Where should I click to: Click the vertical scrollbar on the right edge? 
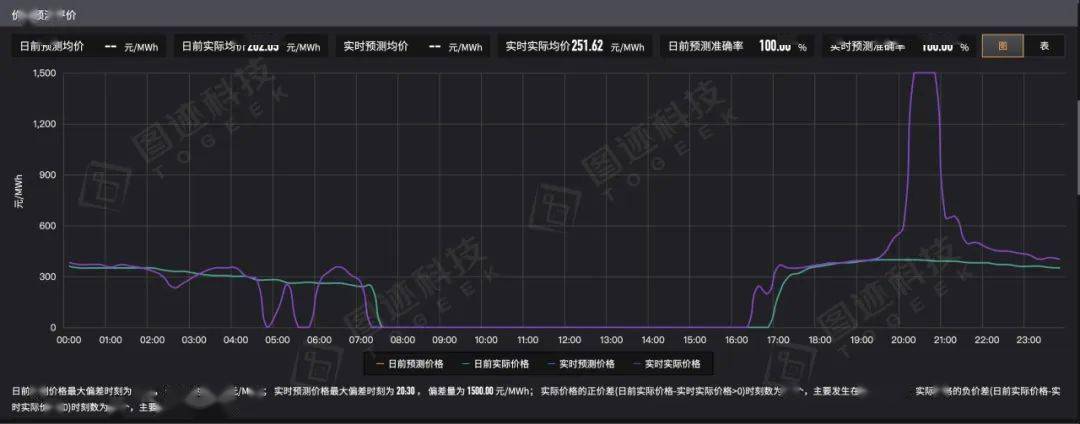(1076, 150)
